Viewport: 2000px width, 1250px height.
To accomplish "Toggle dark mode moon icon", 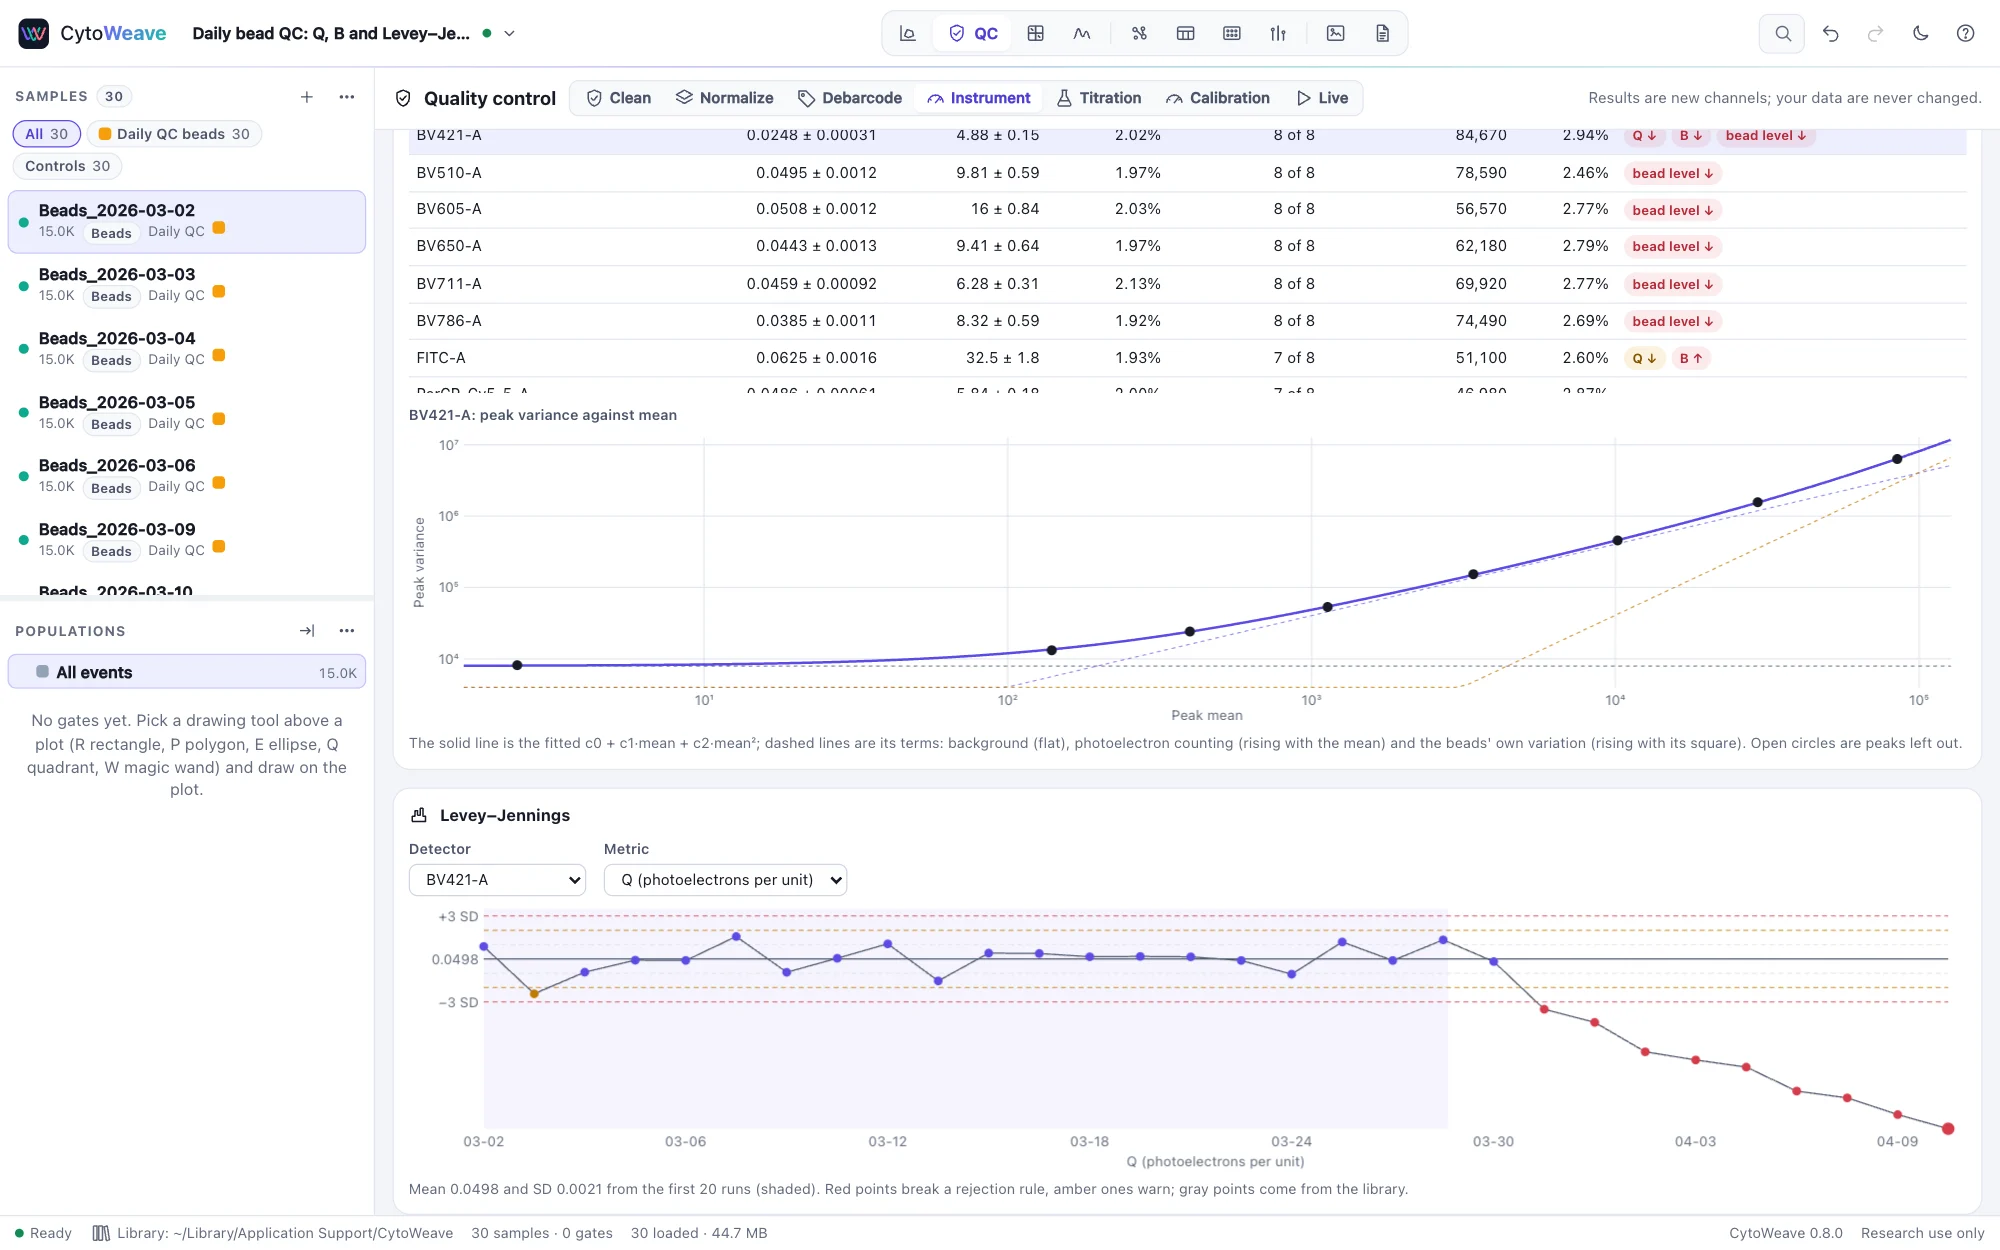I will pyautogui.click(x=1920, y=33).
